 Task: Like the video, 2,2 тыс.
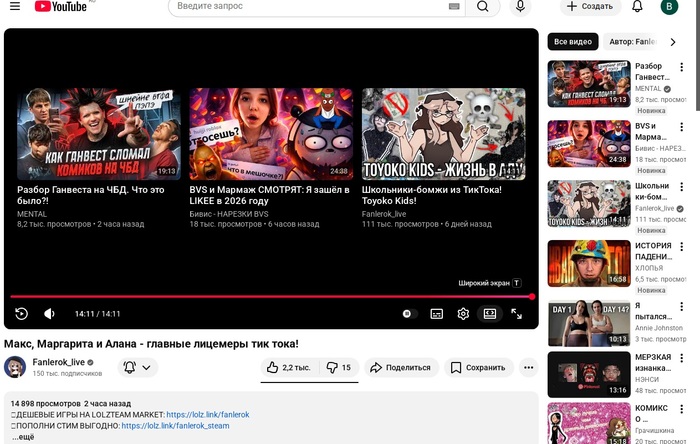coord(289,367)
